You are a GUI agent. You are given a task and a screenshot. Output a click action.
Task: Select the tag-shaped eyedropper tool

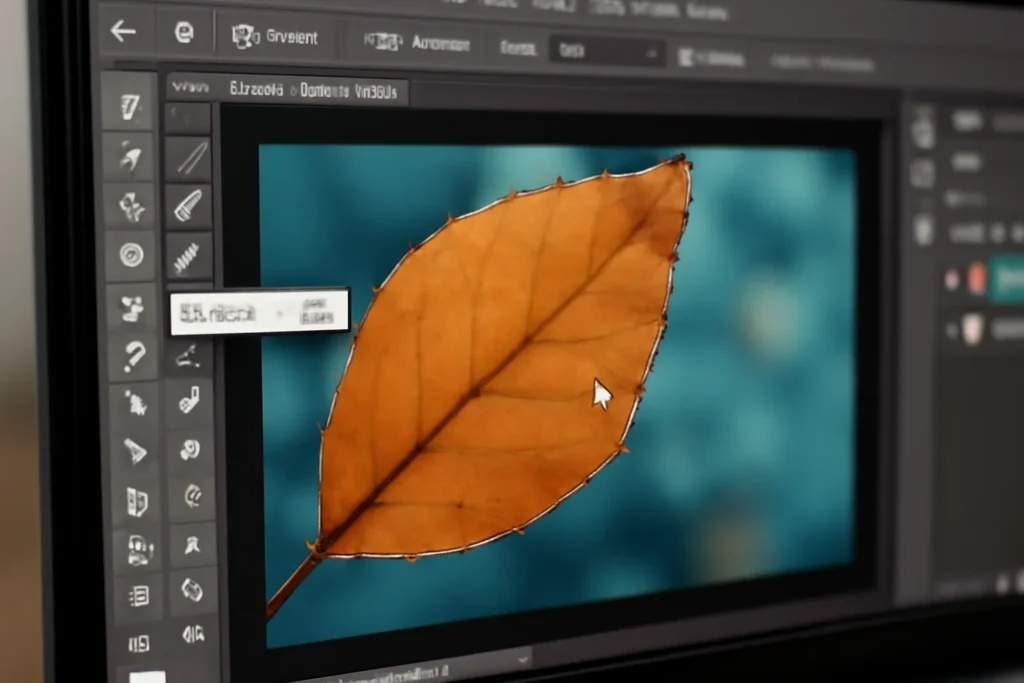pos(189,400)
